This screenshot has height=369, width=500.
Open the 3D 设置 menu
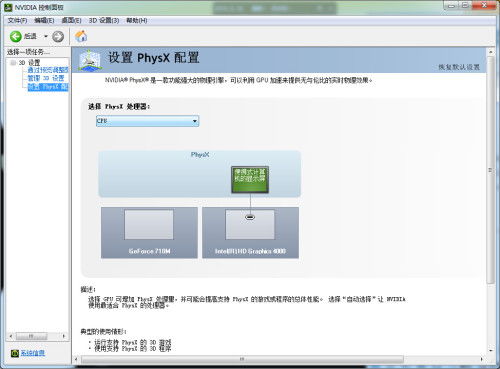click(x=104, y=21)
